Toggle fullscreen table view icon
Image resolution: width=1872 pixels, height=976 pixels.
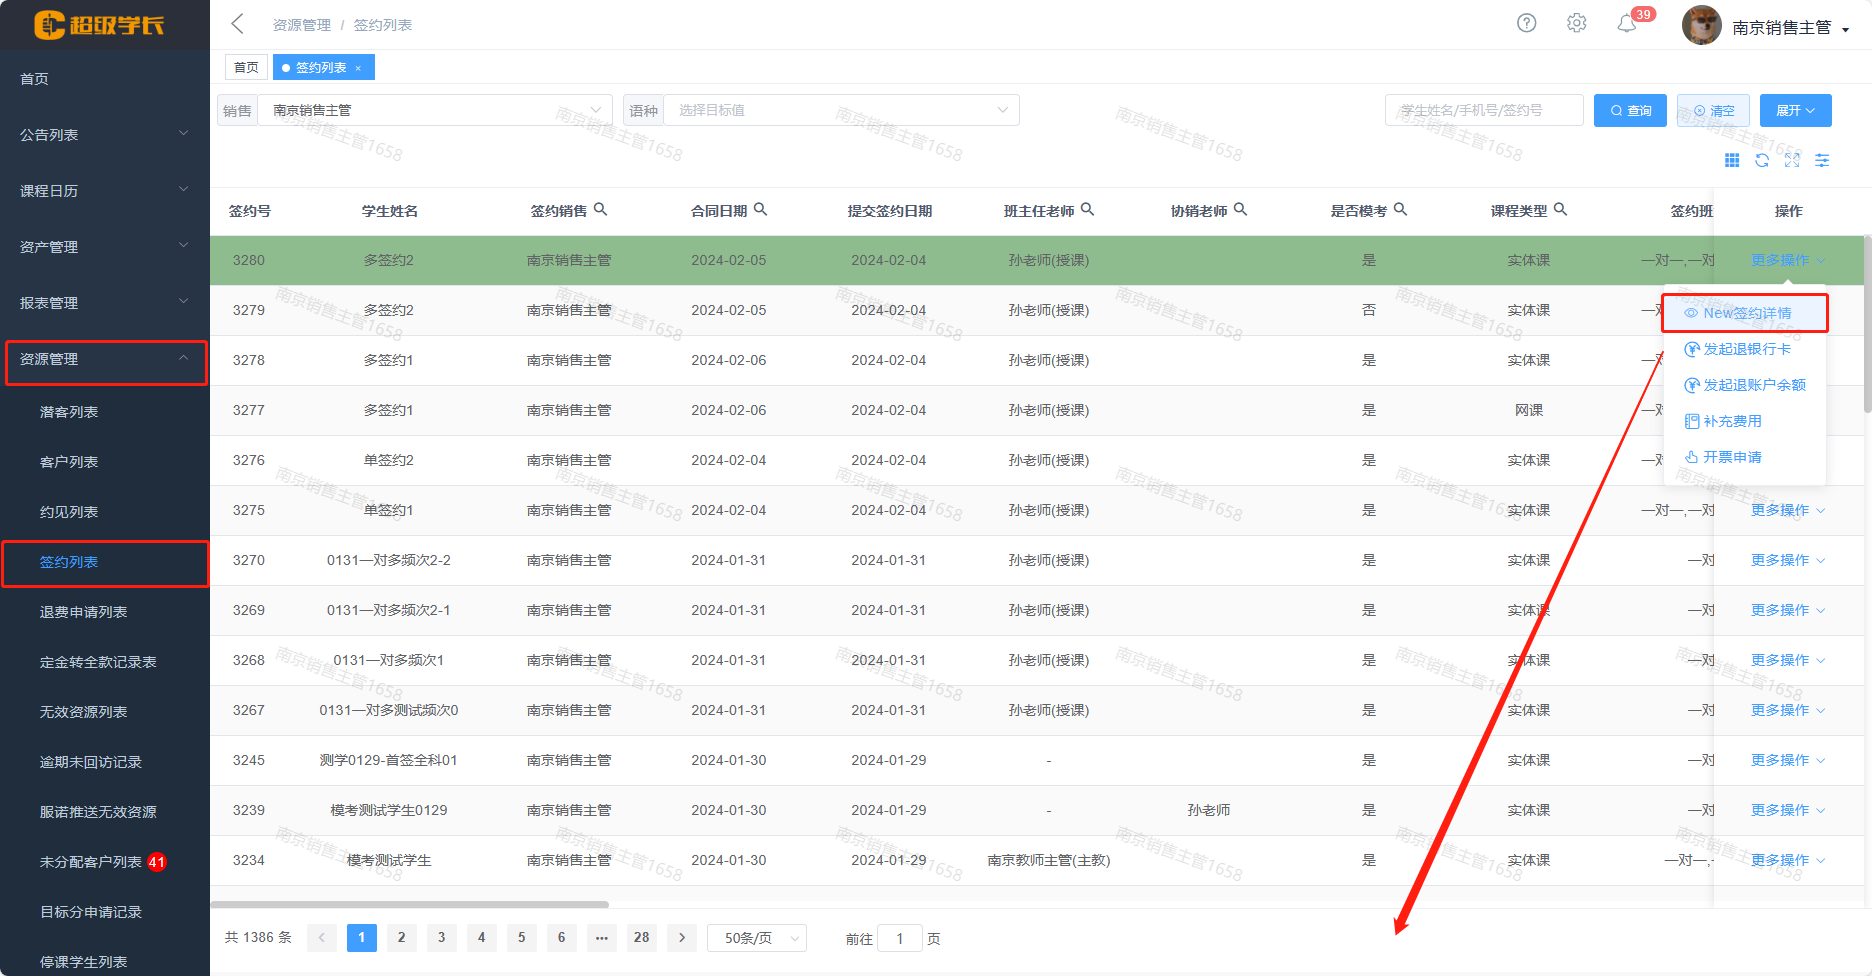click(1792, 160)
